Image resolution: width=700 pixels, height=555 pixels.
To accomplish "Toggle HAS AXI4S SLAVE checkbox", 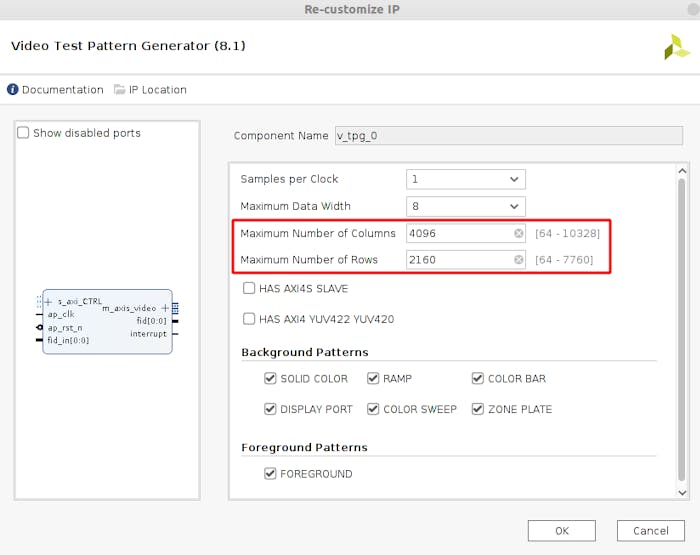I will tap(249, 289).
